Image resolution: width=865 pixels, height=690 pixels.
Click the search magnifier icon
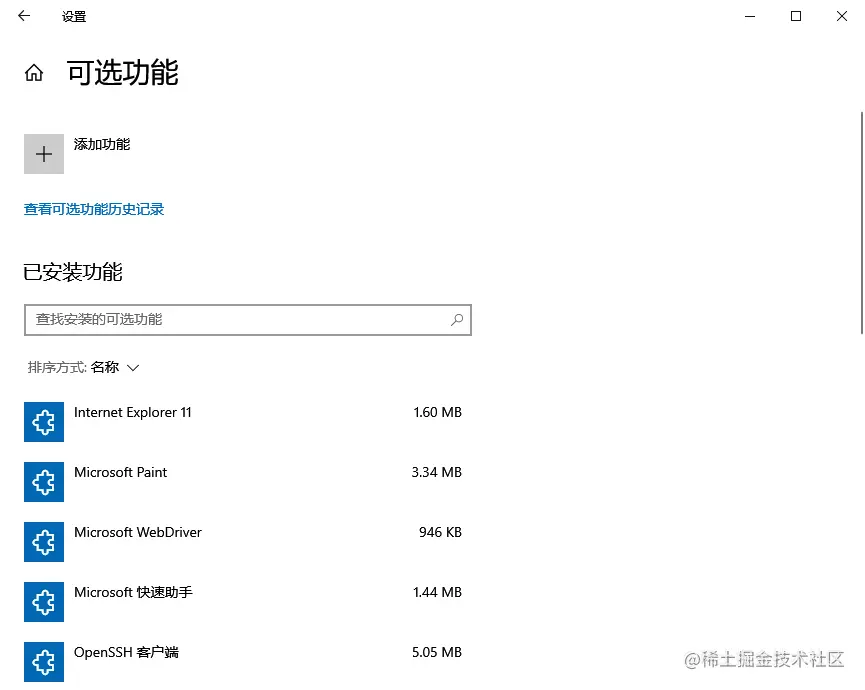[457, 319]
